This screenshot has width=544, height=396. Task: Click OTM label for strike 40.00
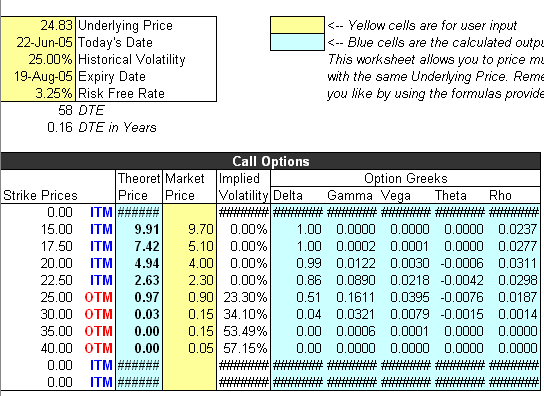(x=99, y=348)
